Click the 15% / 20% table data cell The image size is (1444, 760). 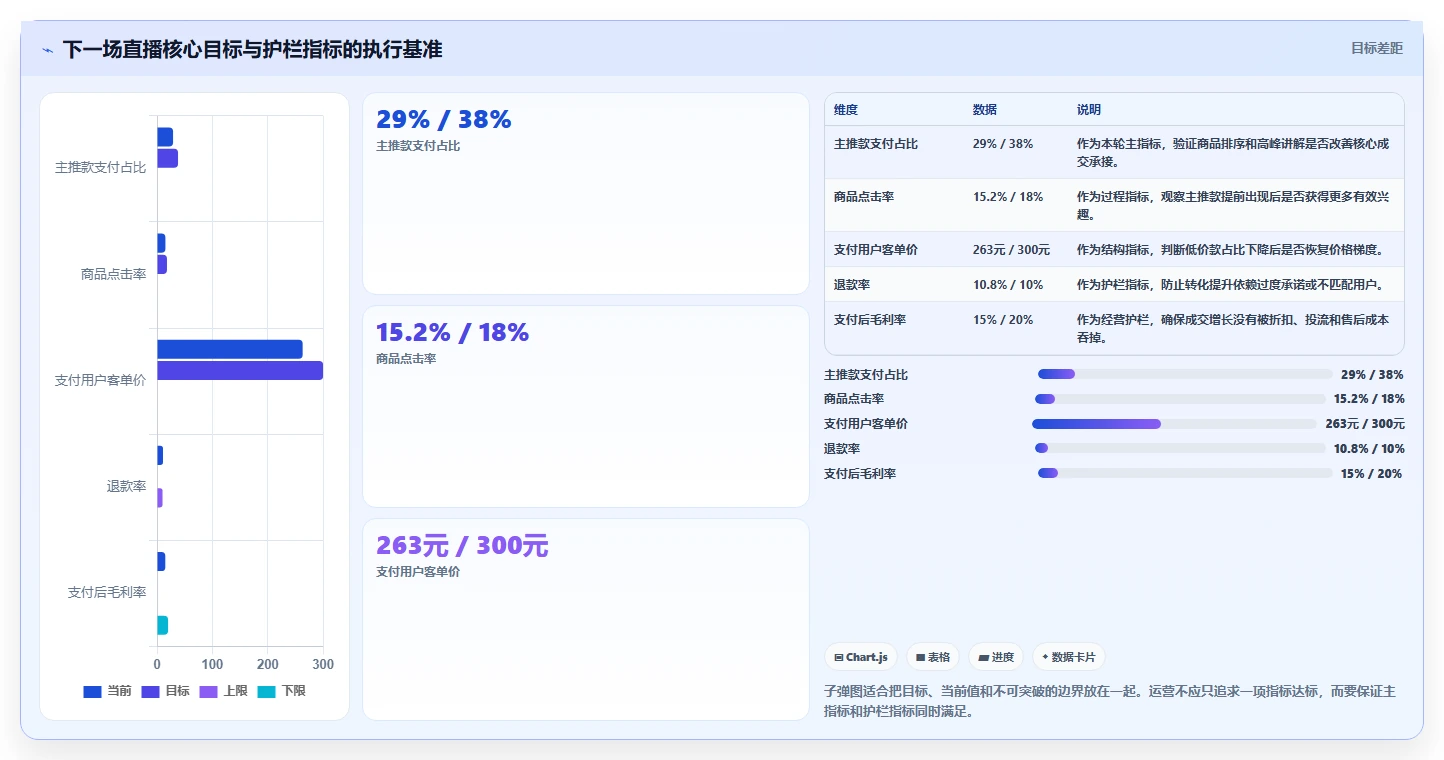(1016, 328)
